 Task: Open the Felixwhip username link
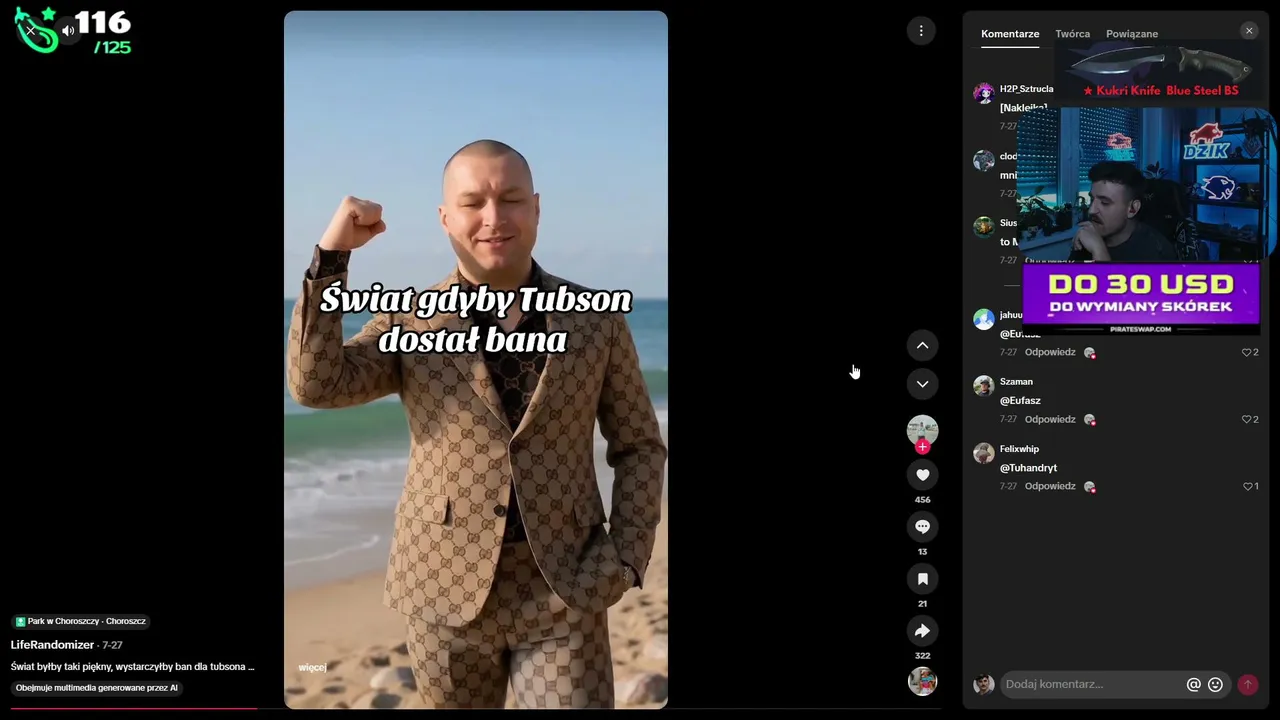[1019, 449]
